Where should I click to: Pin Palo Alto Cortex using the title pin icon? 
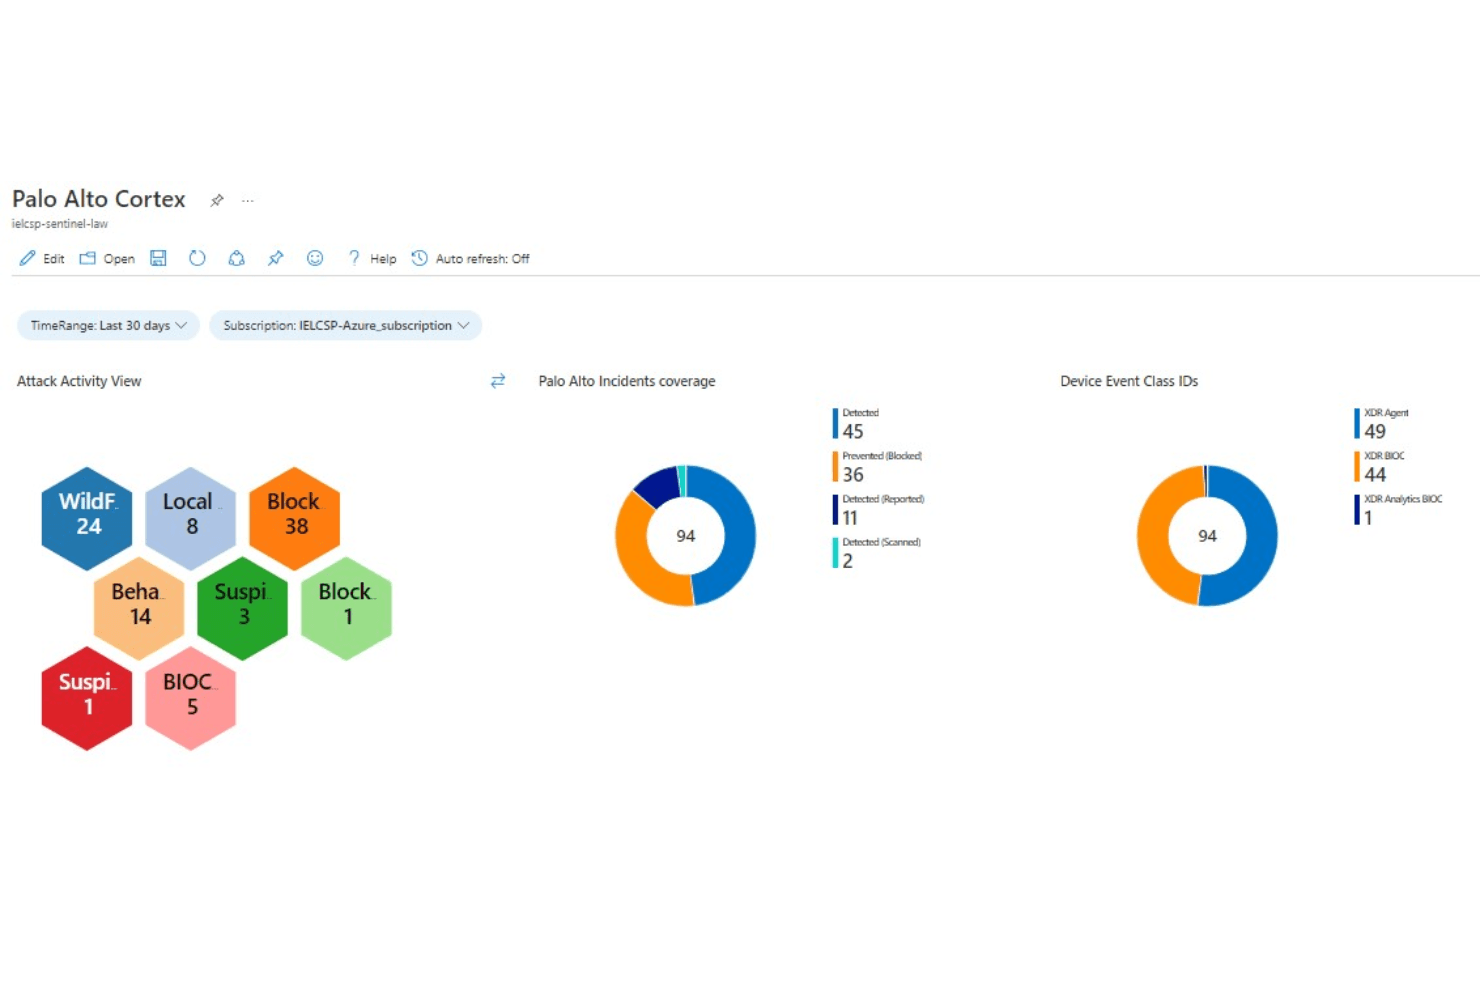click(217, 200)
